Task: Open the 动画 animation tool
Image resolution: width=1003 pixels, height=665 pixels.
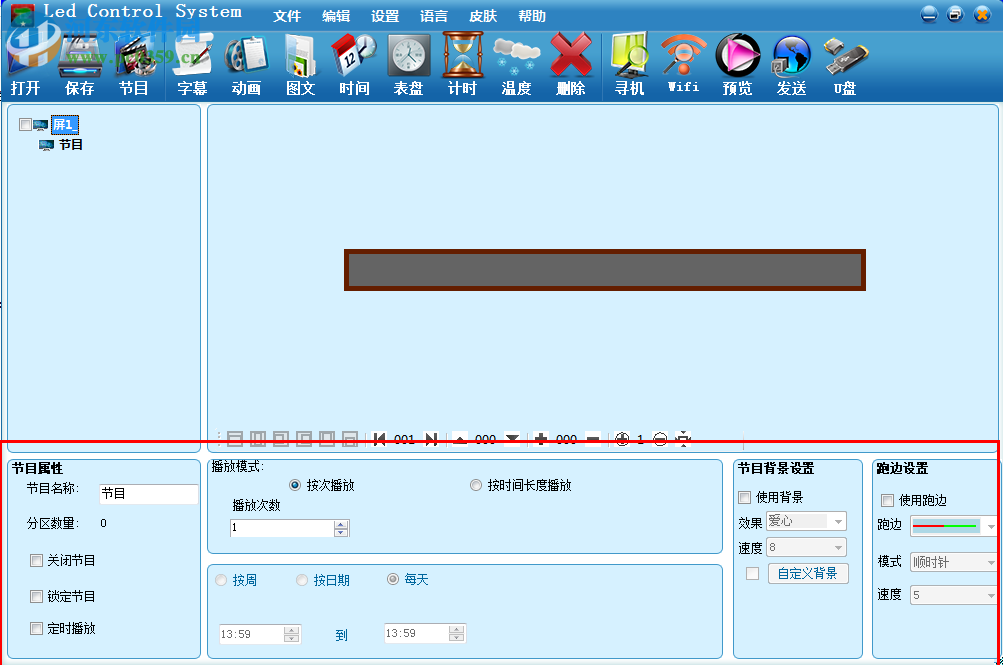Action: [245, 63]
